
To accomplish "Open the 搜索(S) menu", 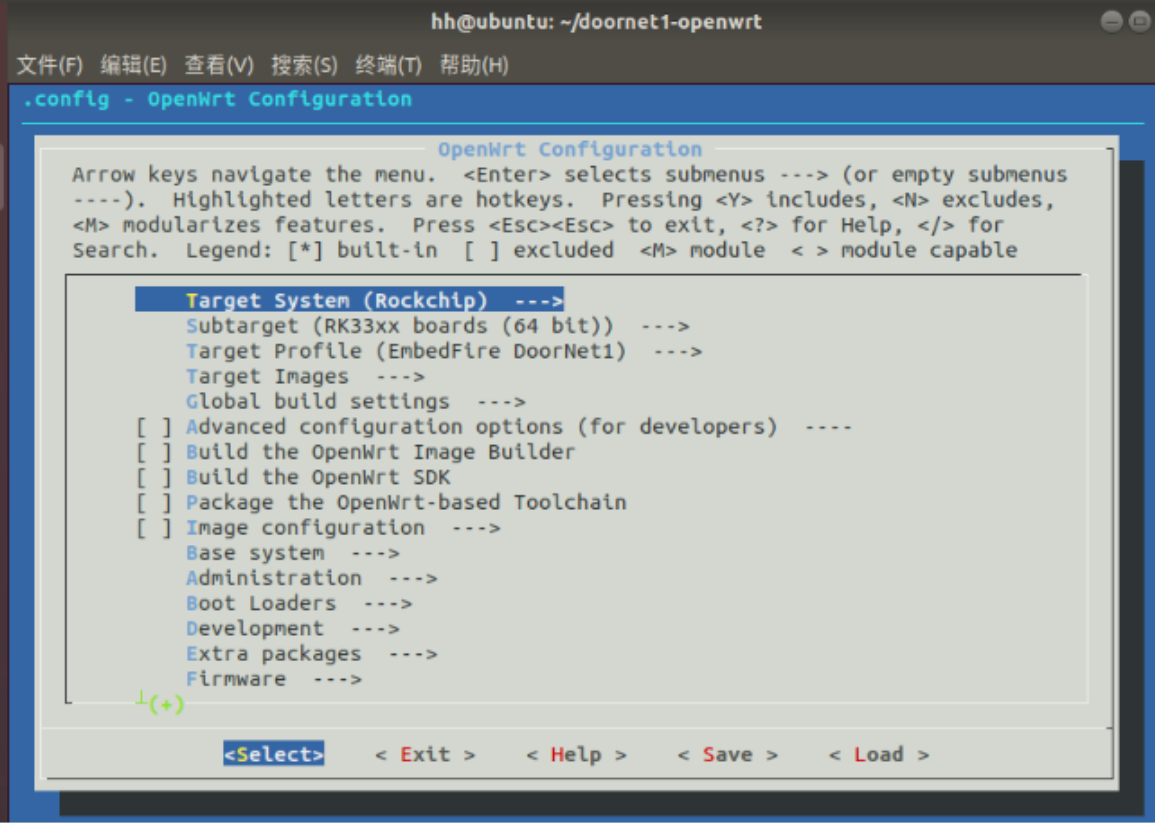I will click(x=304, y=66).
